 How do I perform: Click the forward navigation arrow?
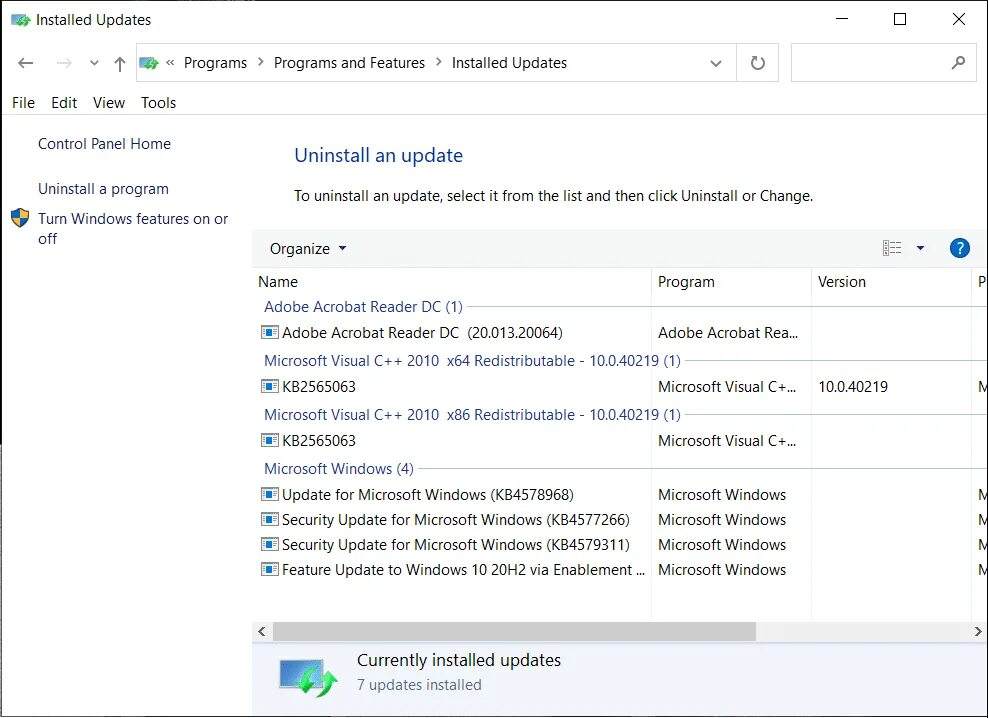(x=64, y=63)
